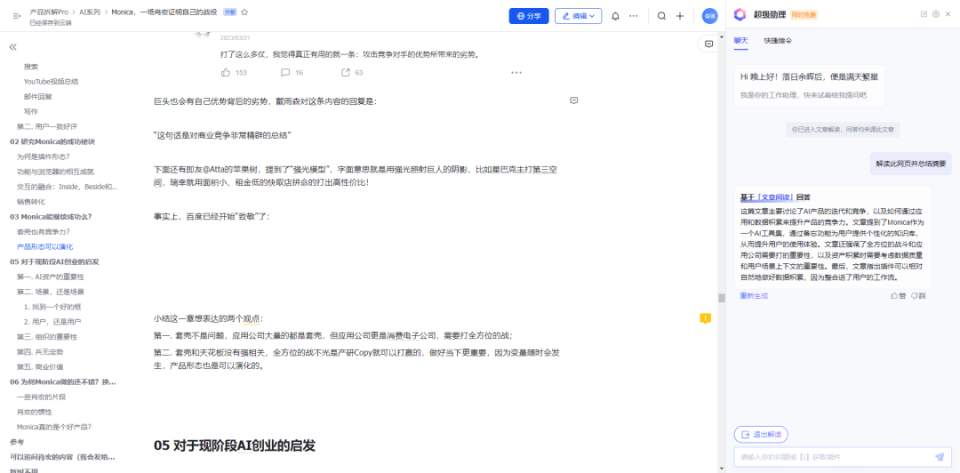Jump to outline item 邮件回复
Screen dimensions: 960x473
point(38,97)
